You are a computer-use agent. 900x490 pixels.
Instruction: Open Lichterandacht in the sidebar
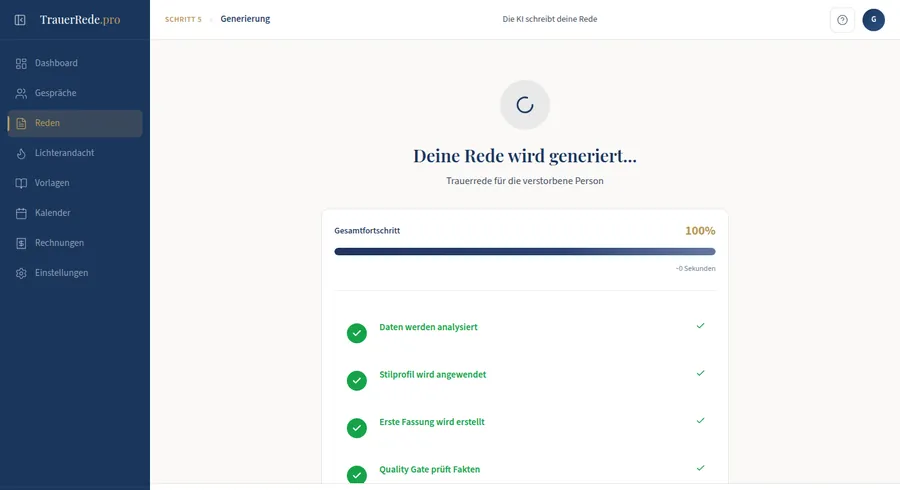point(75,153)
